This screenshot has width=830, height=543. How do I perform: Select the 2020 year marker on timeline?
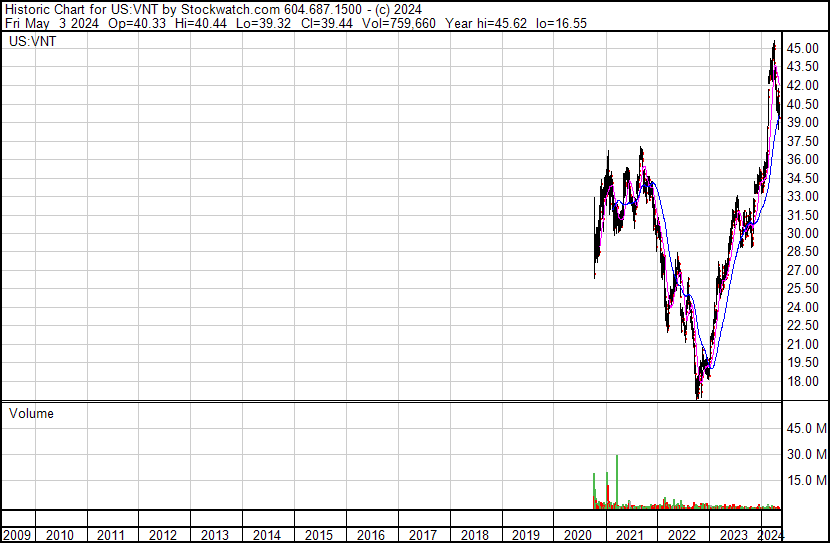578,535
